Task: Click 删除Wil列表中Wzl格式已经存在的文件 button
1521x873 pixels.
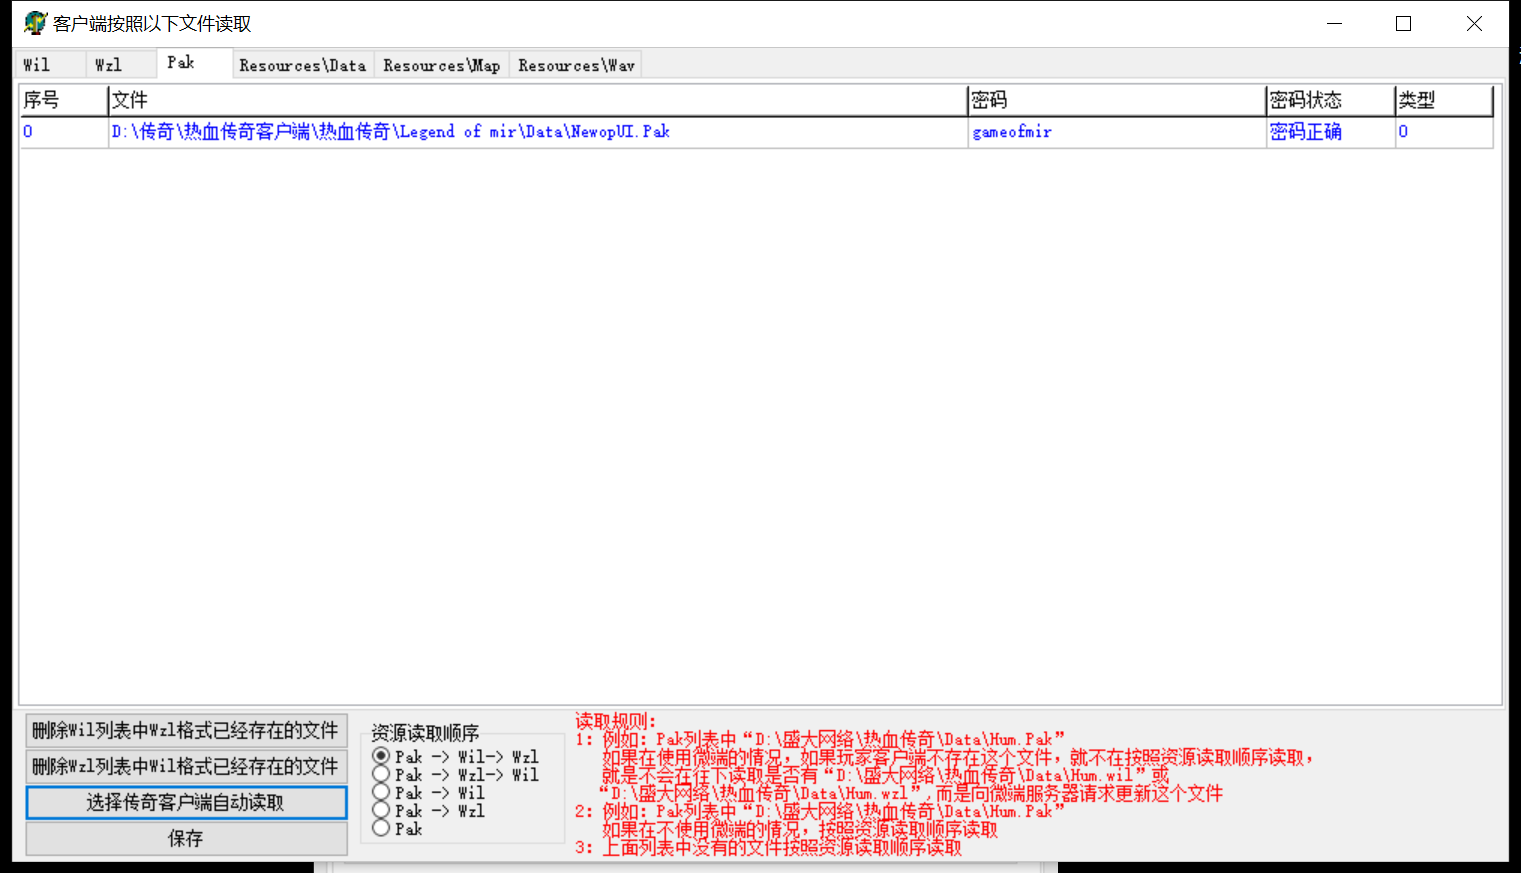Action: [186, 730]
